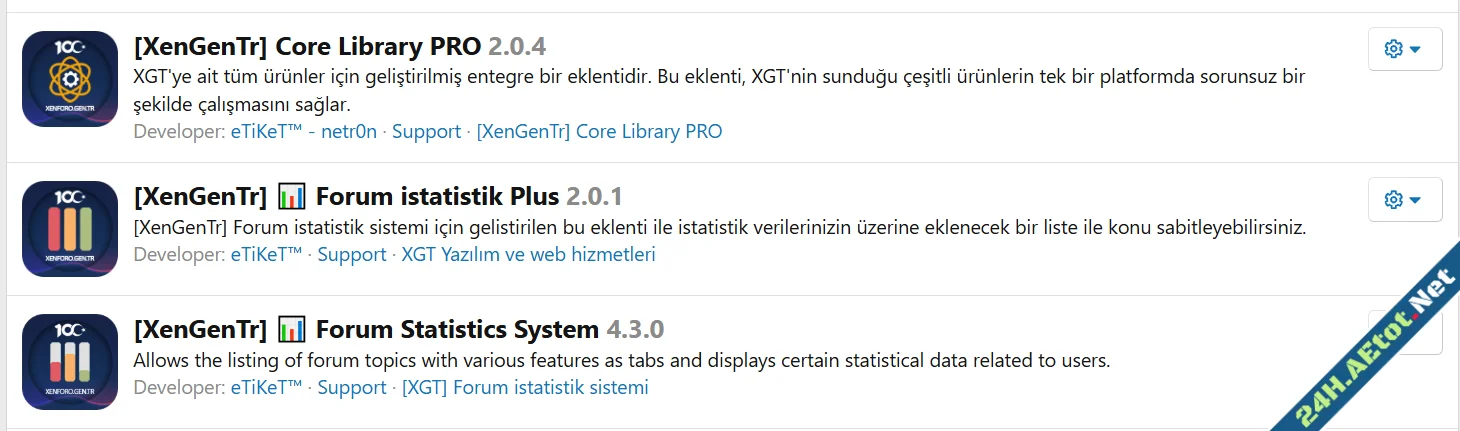Click eTiKeT™ developer link under Forum istatistik Plus
Screen dimensions: 1460x431
(x=266, y=254)
